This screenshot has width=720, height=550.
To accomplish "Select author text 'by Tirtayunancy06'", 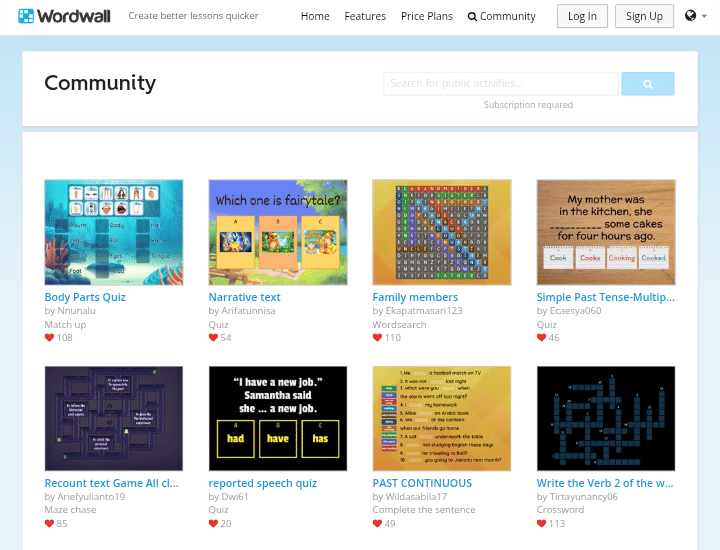I will tap(577, 497).
